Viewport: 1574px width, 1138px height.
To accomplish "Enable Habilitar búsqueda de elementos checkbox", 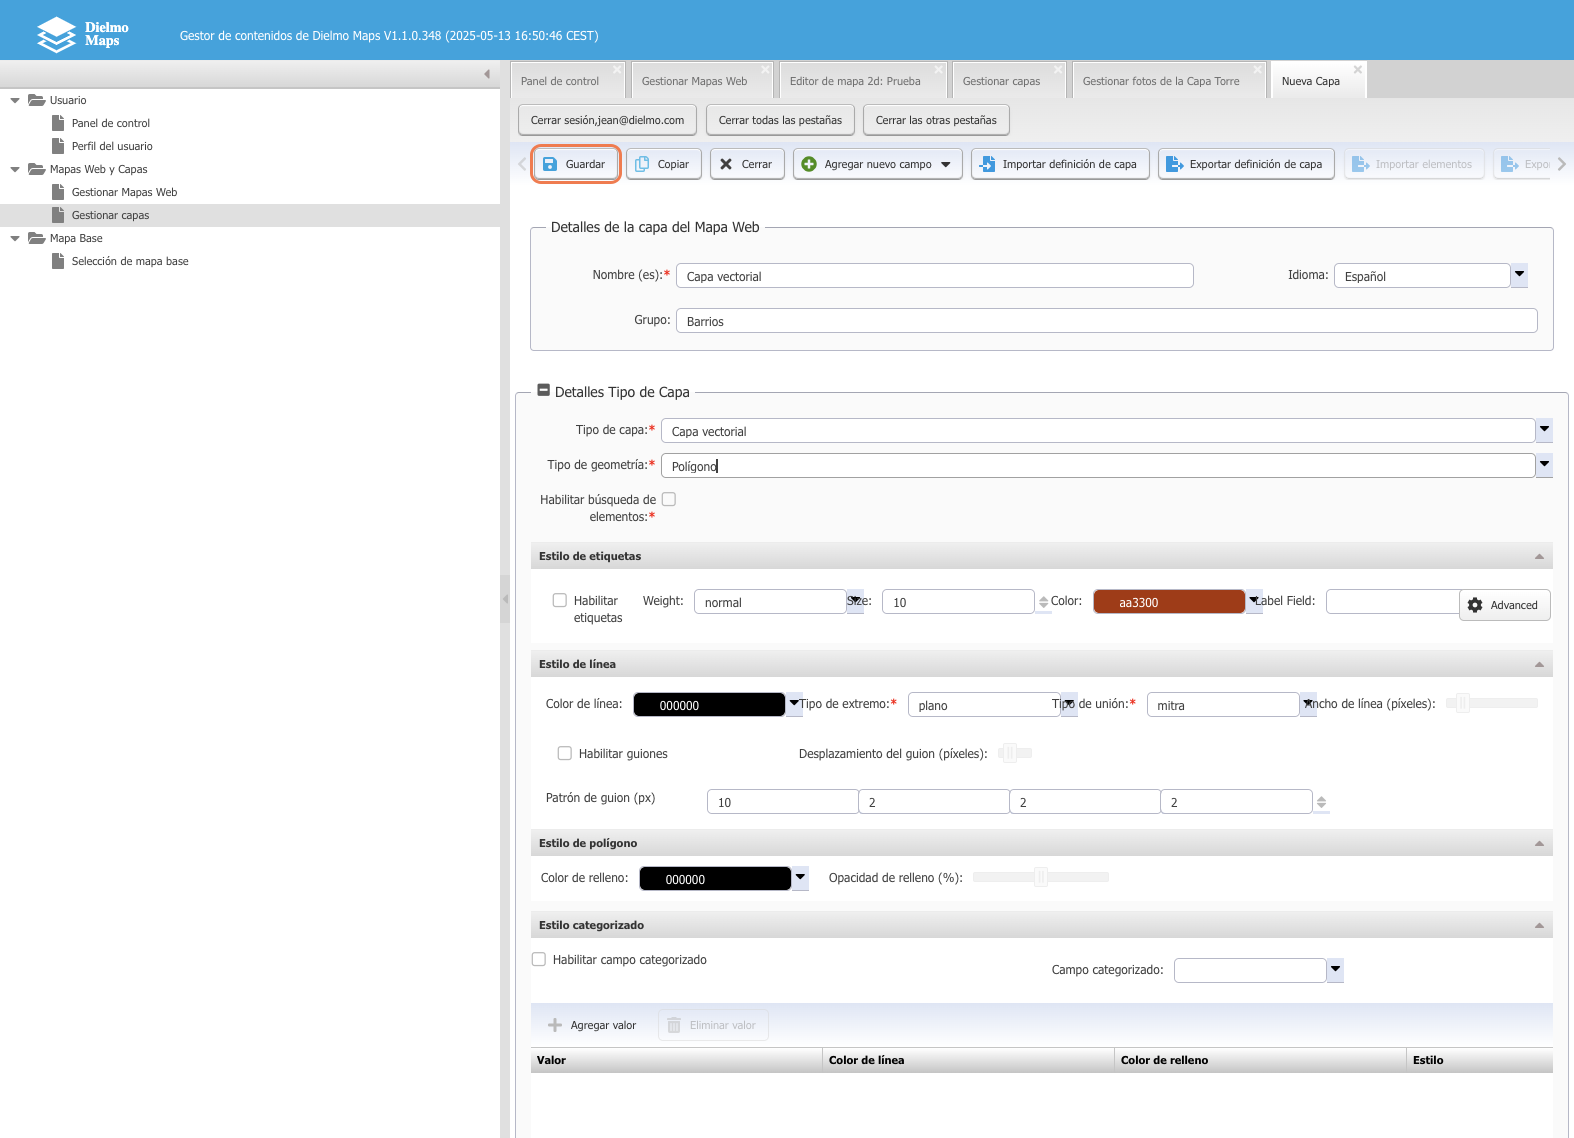I will click(x=669, y=499).
